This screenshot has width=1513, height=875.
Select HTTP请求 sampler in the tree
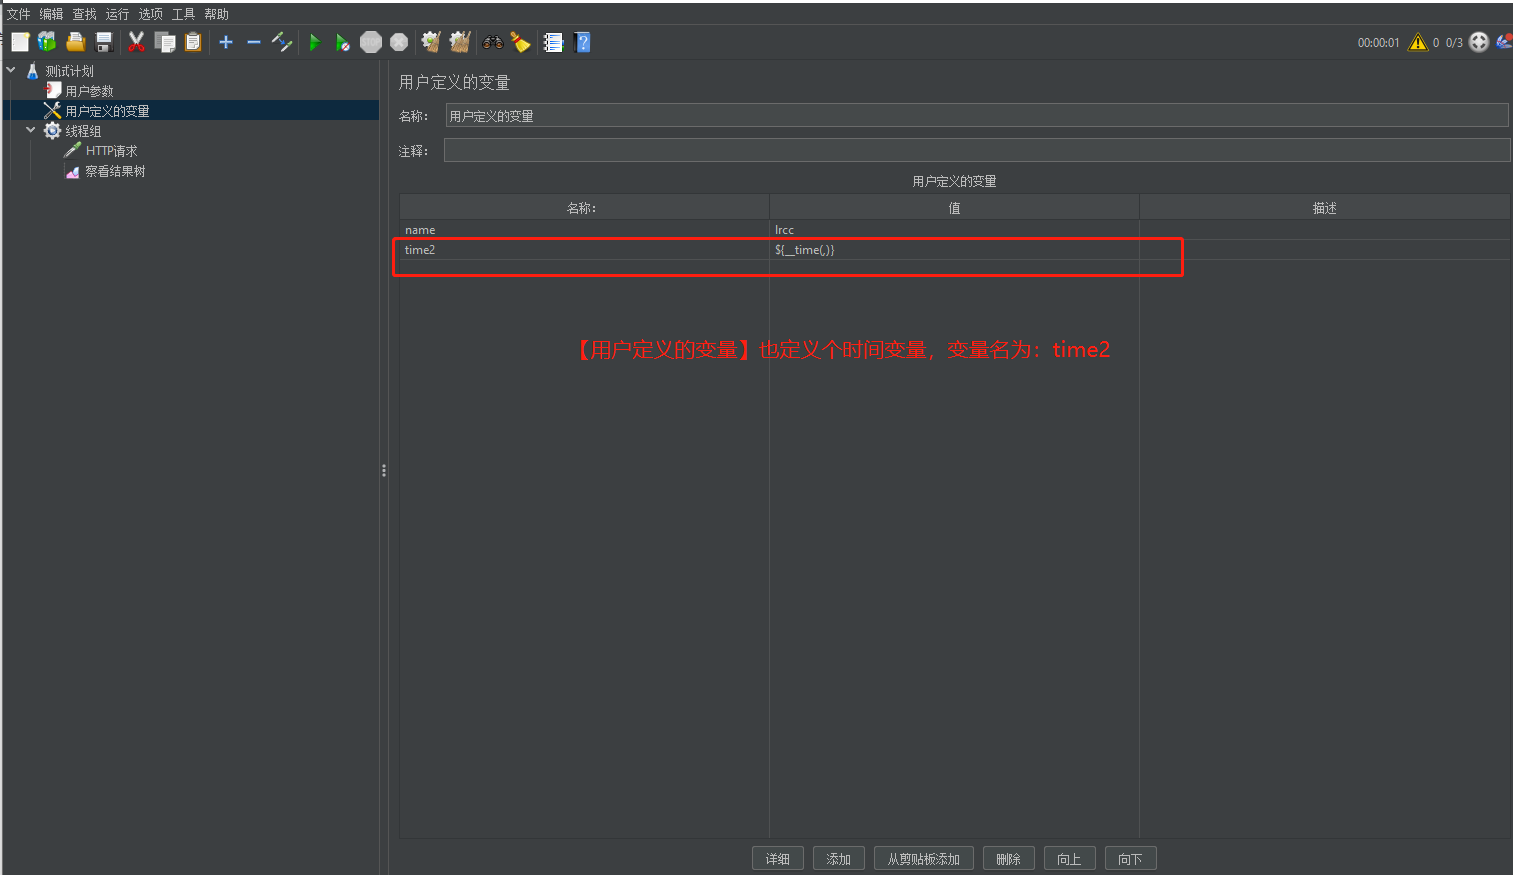[x=111, y=151]
